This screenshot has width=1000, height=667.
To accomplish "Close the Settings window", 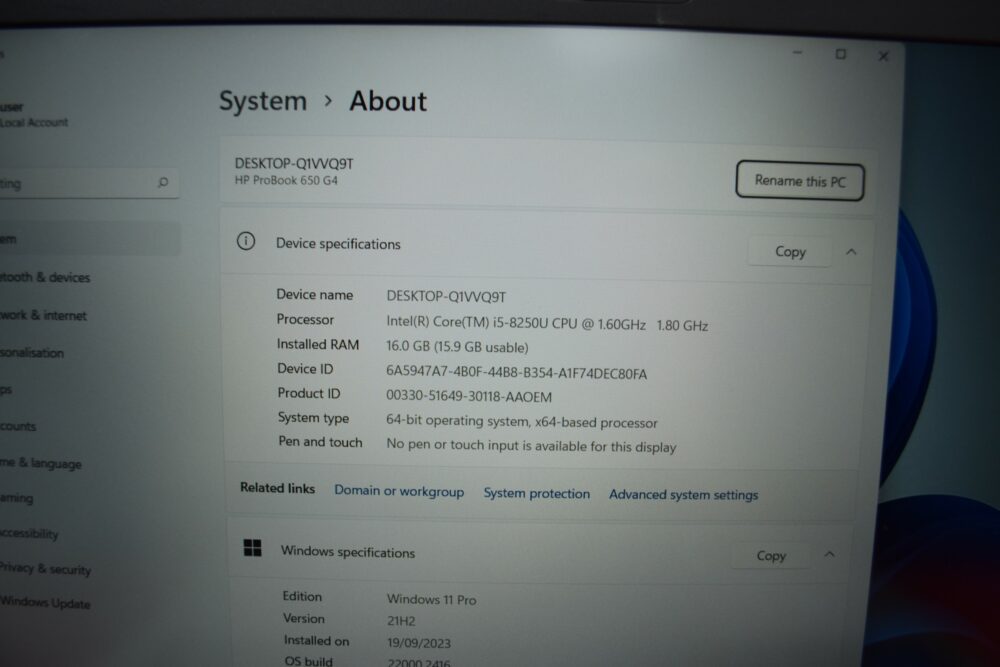I will [883, 56].
